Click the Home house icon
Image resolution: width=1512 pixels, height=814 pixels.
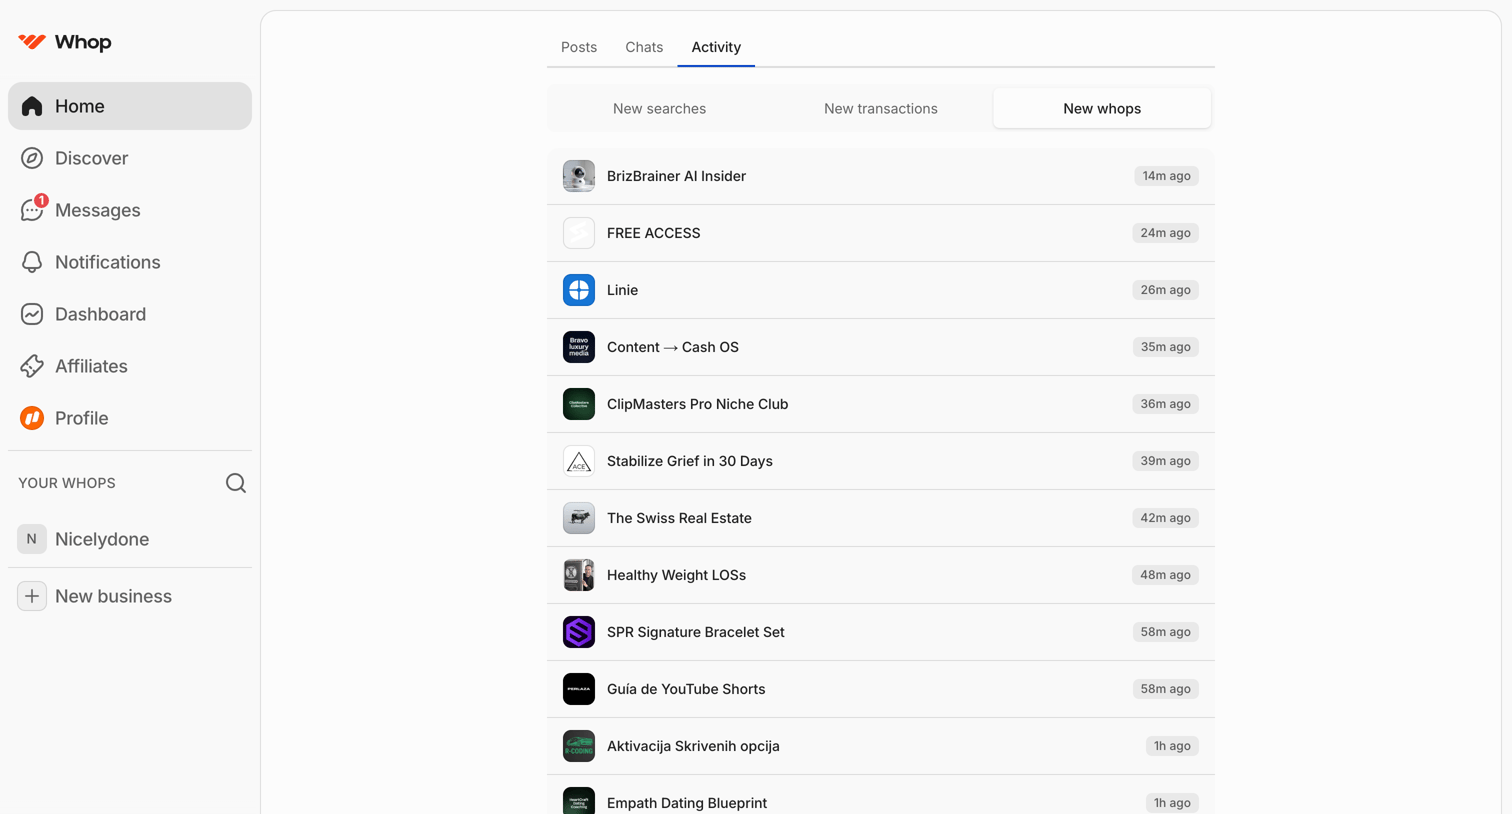(x=32, y=106)
